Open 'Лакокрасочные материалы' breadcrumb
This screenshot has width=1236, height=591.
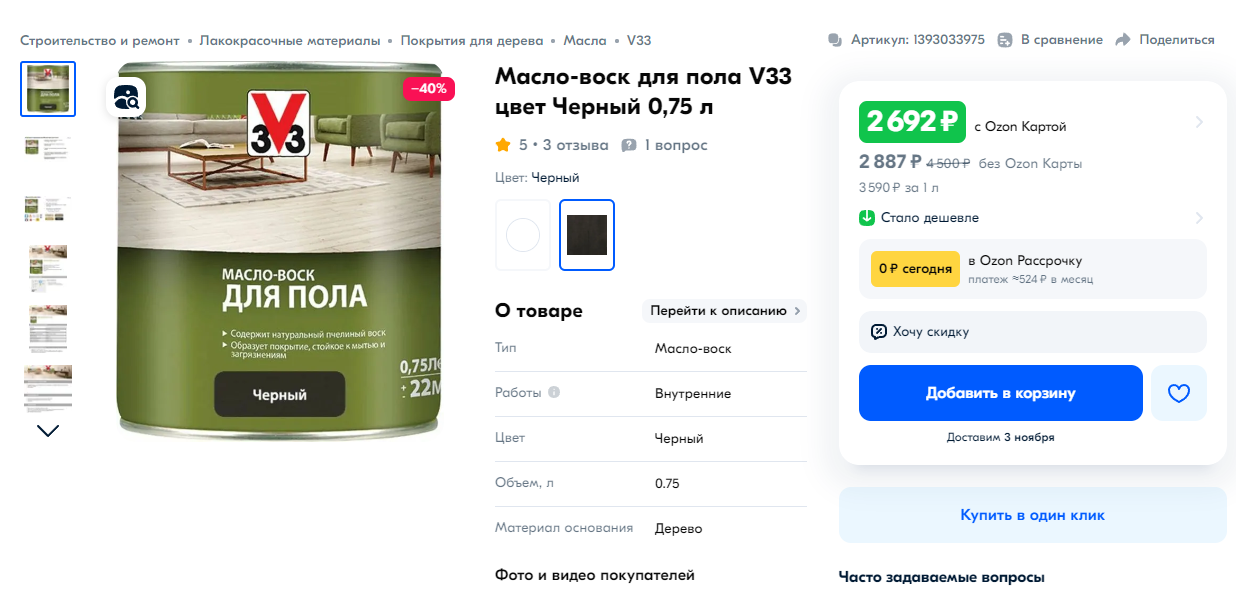coord(290,40)
